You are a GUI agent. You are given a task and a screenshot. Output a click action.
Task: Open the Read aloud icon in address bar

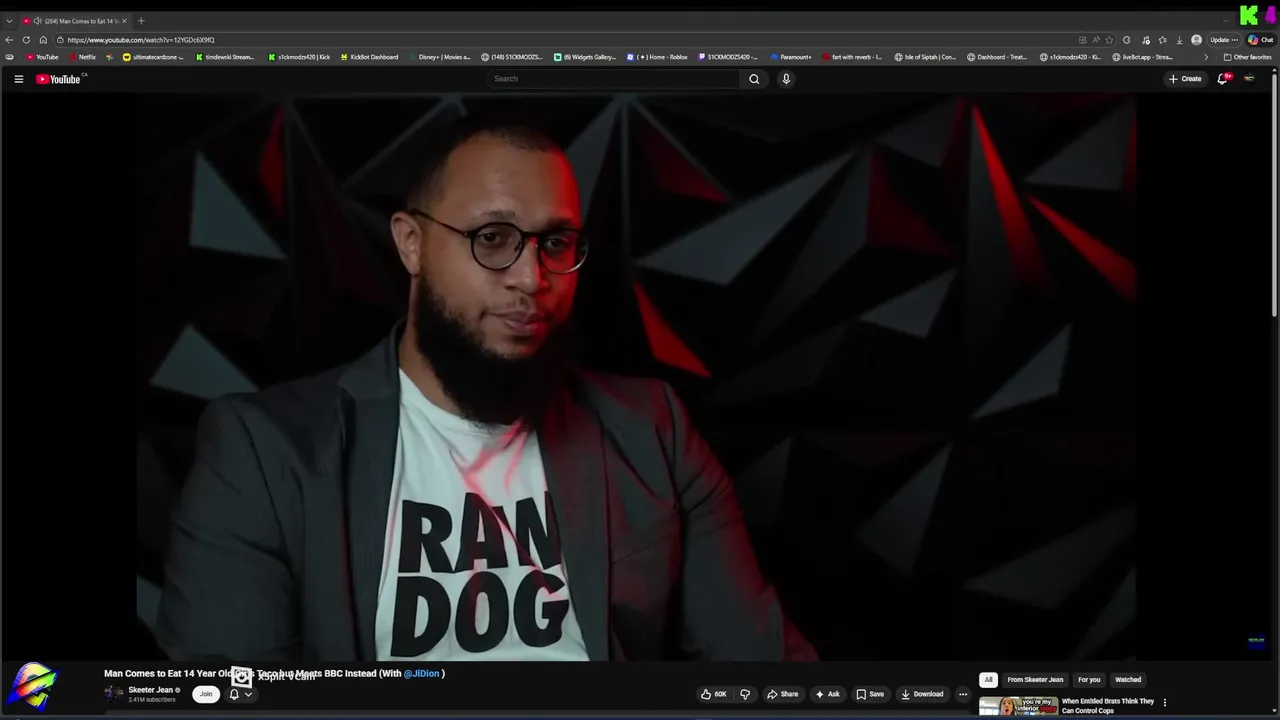pos(1096,40)
